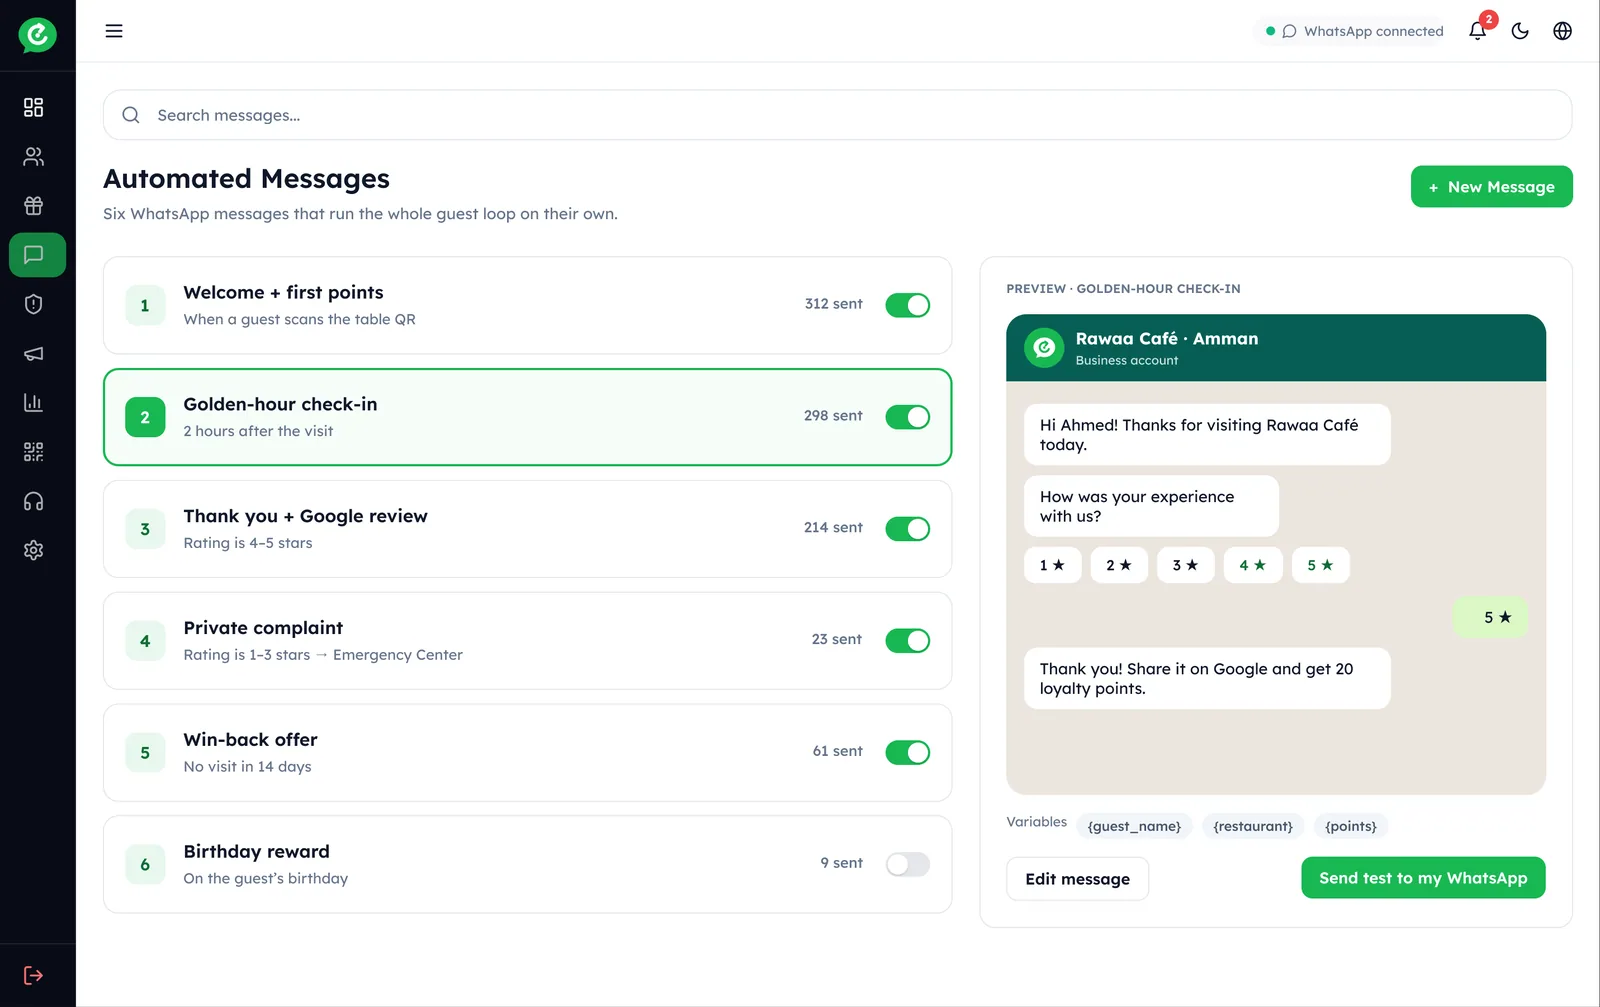Insert the {guest_name} variable chip
Image resolution: width=1600 pixels, height=1007 pixels.
point(1134,826)
